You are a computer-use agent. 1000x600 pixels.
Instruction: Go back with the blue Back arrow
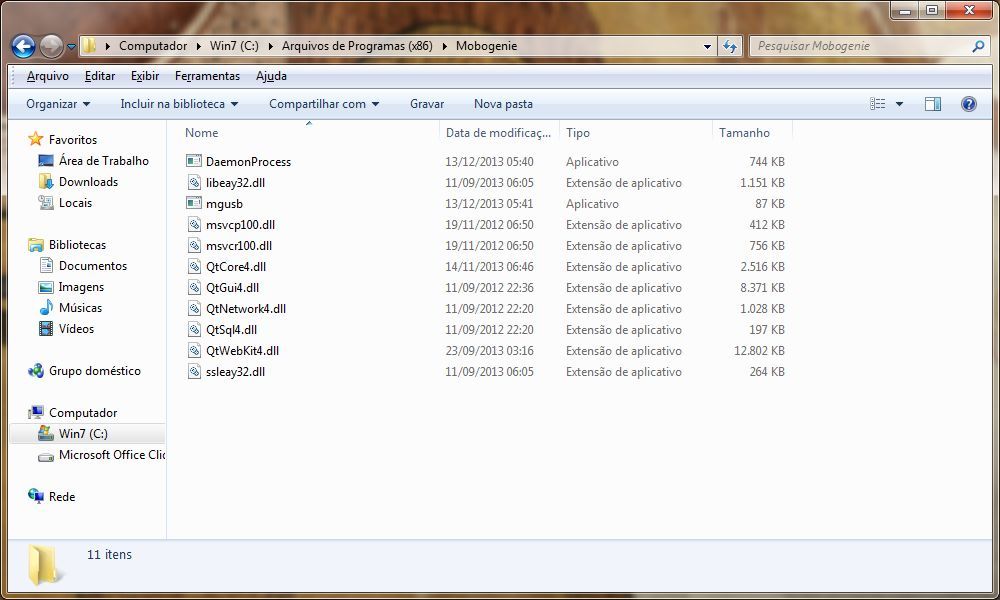pos(24,46)
